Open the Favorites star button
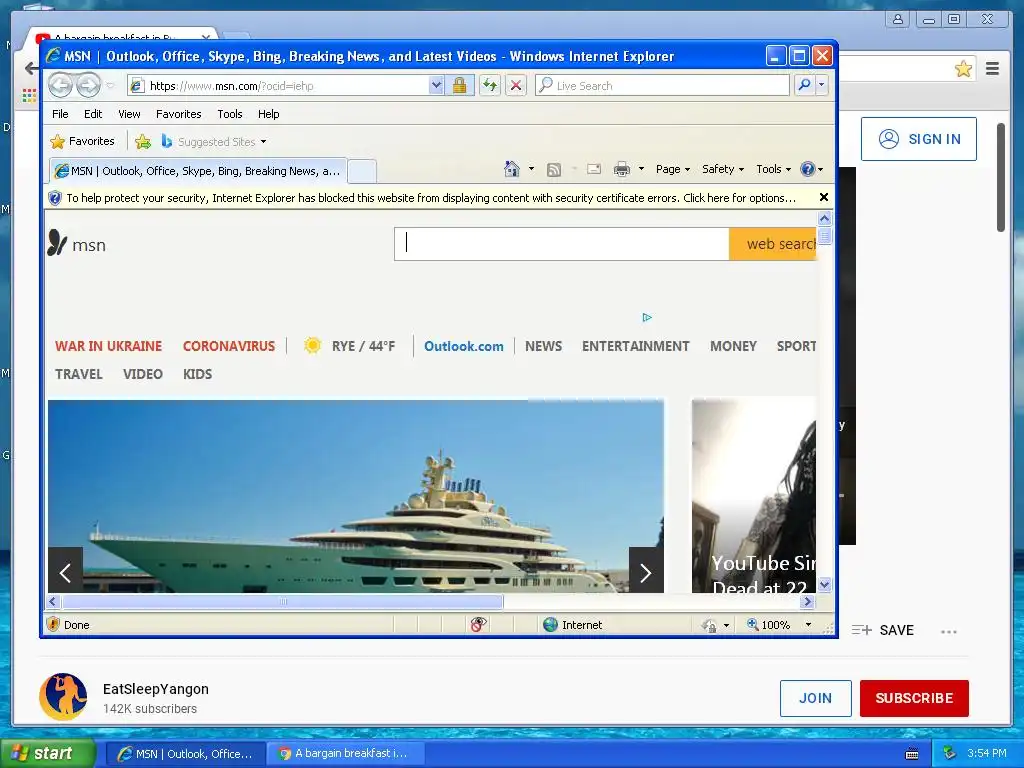The image size is (1024, 768). (82, 141)
